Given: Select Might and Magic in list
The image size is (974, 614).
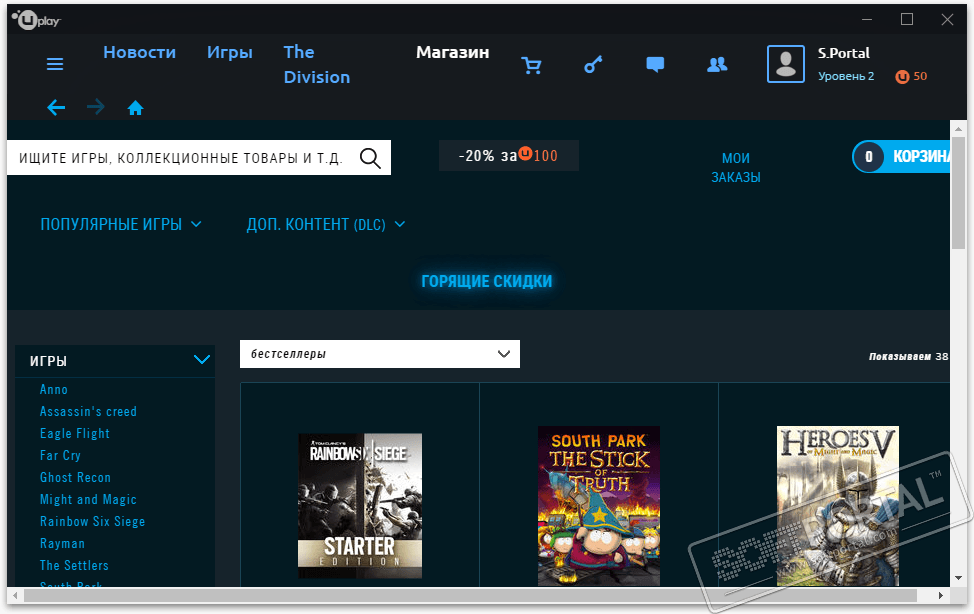Looking at the screenshot, I should 88,500.
